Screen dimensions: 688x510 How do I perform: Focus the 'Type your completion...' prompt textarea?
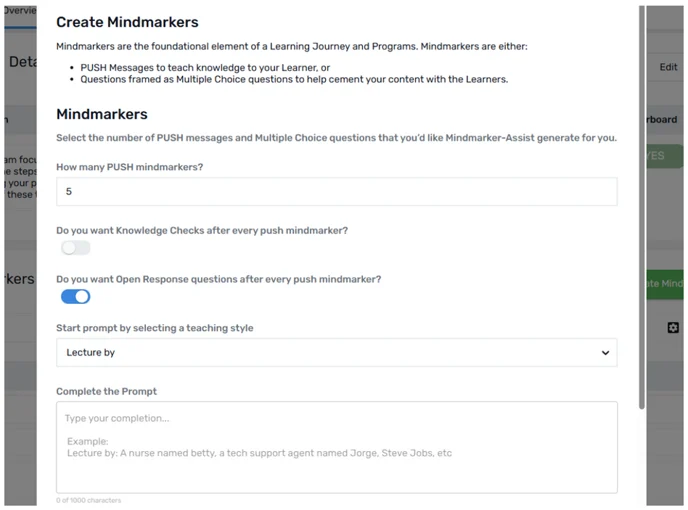point(337,447)
